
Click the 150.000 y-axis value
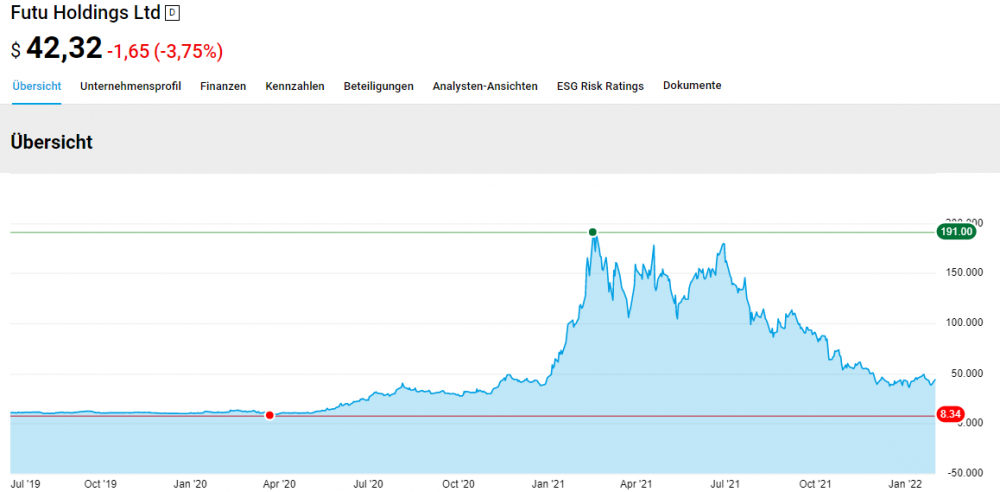coord(963,272)
